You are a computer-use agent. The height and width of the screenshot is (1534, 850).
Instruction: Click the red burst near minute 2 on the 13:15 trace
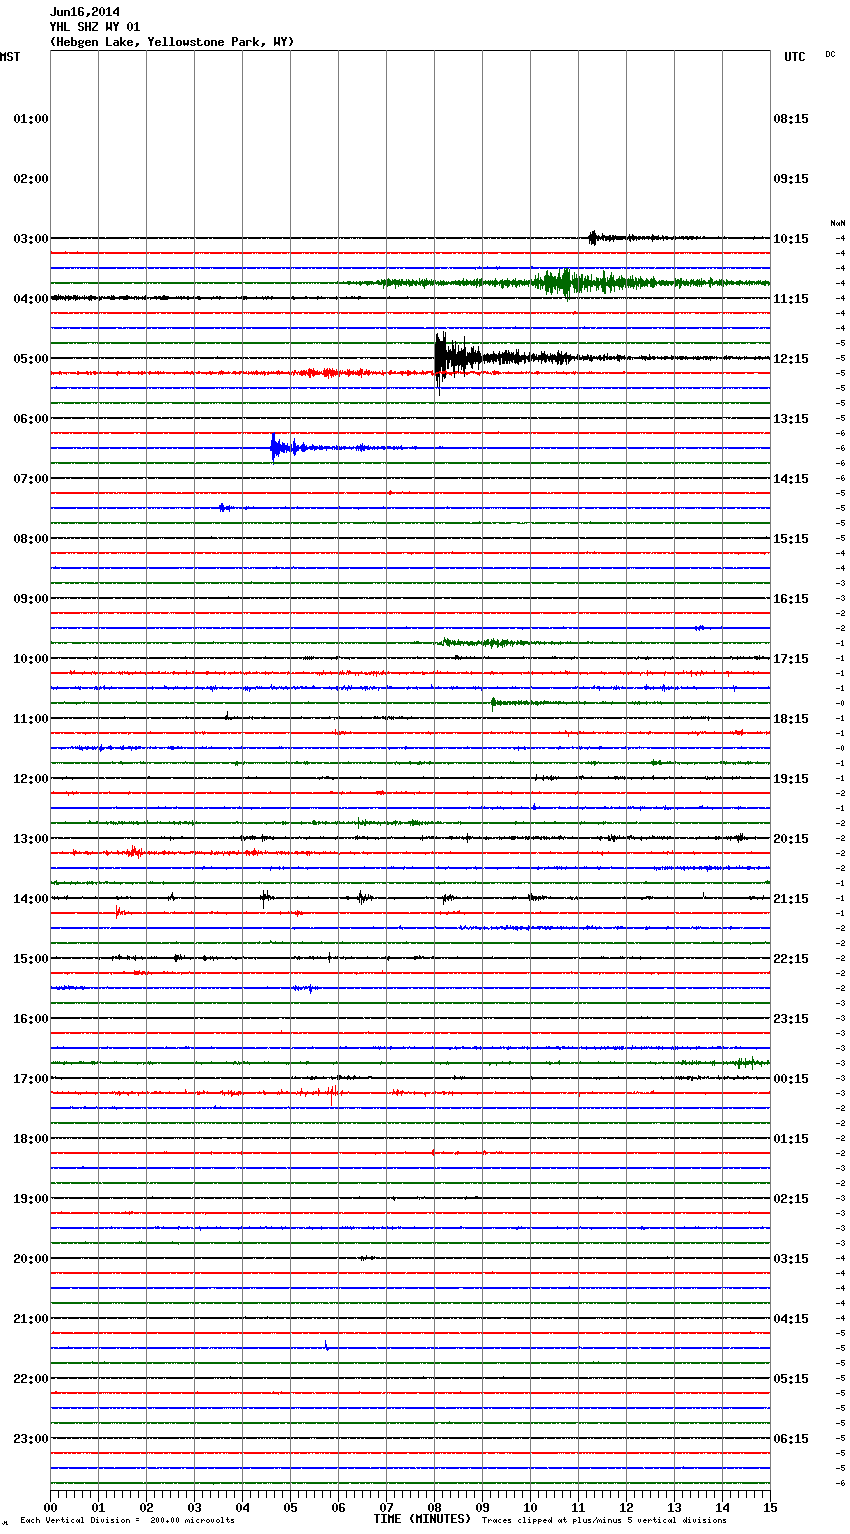pos(134,853)
